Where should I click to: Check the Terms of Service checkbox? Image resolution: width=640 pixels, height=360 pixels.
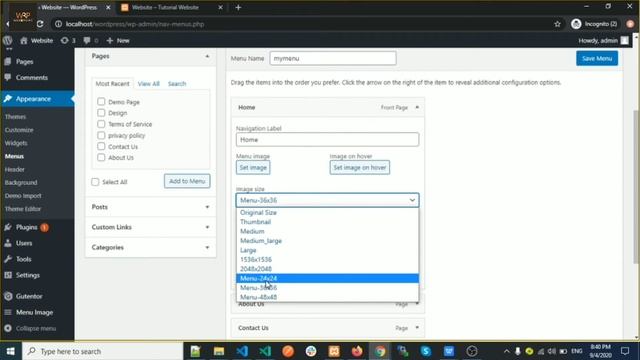[101, 124]
